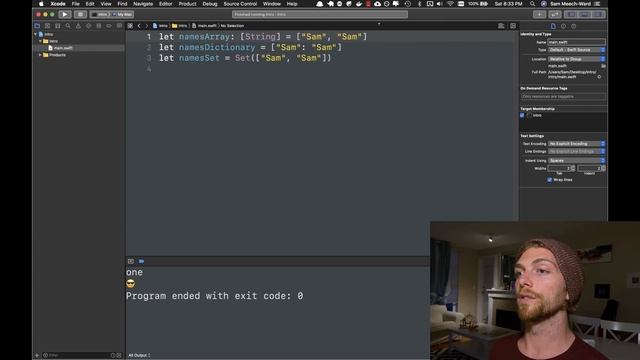Adjust editor options icon in jump bar
Screen dimensions: 640x360
(501, 26)
